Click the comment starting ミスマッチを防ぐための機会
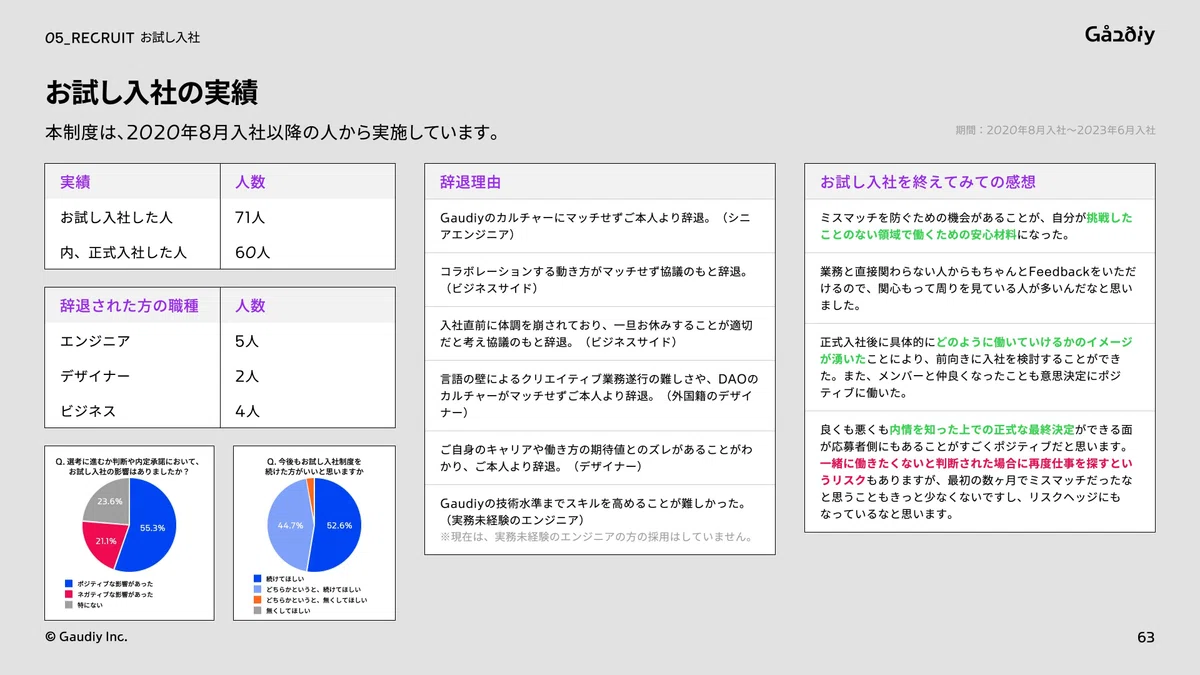 point(976,226)
